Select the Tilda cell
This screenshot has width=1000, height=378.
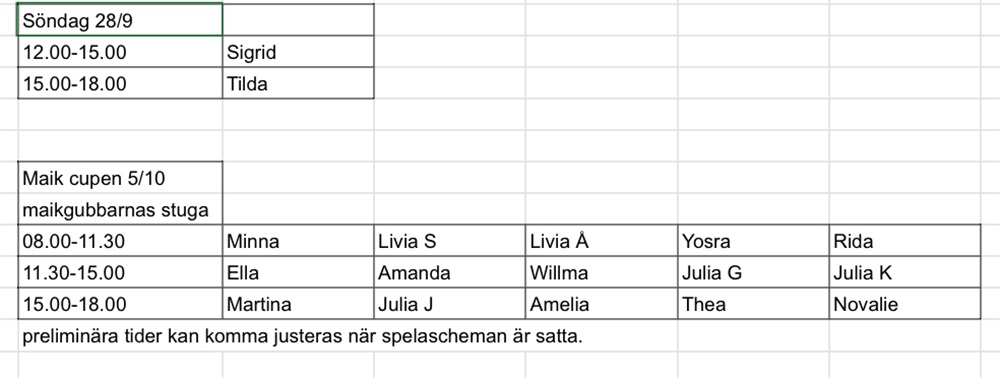[x=298, y=83]
